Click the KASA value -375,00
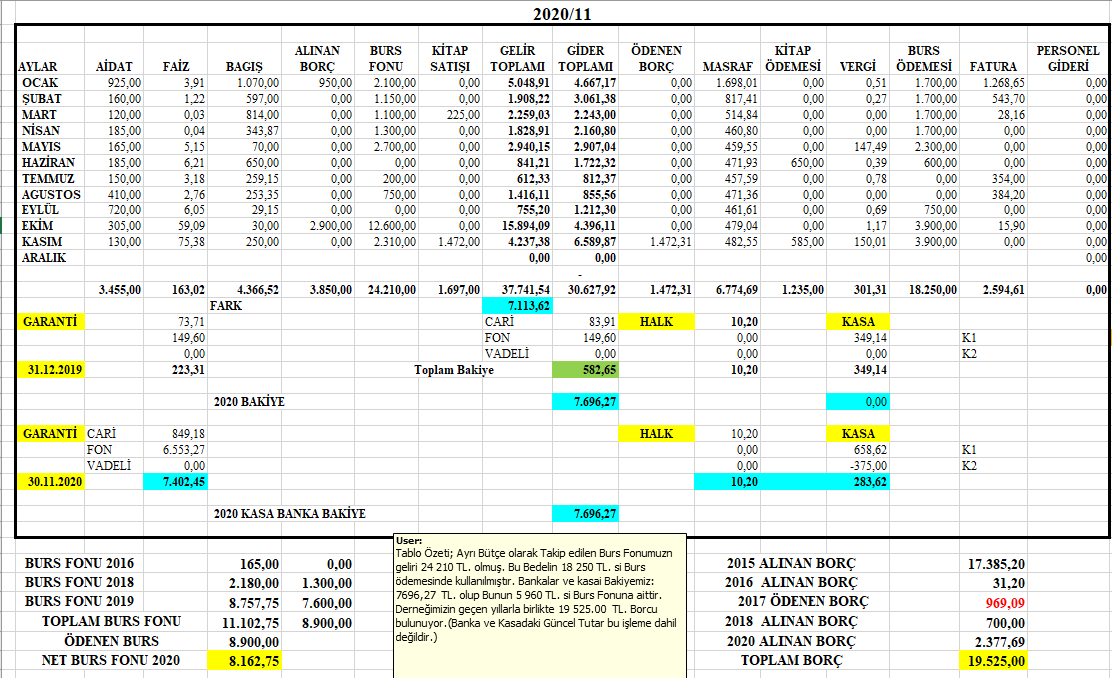1112x678 pixels. point(869,466)
